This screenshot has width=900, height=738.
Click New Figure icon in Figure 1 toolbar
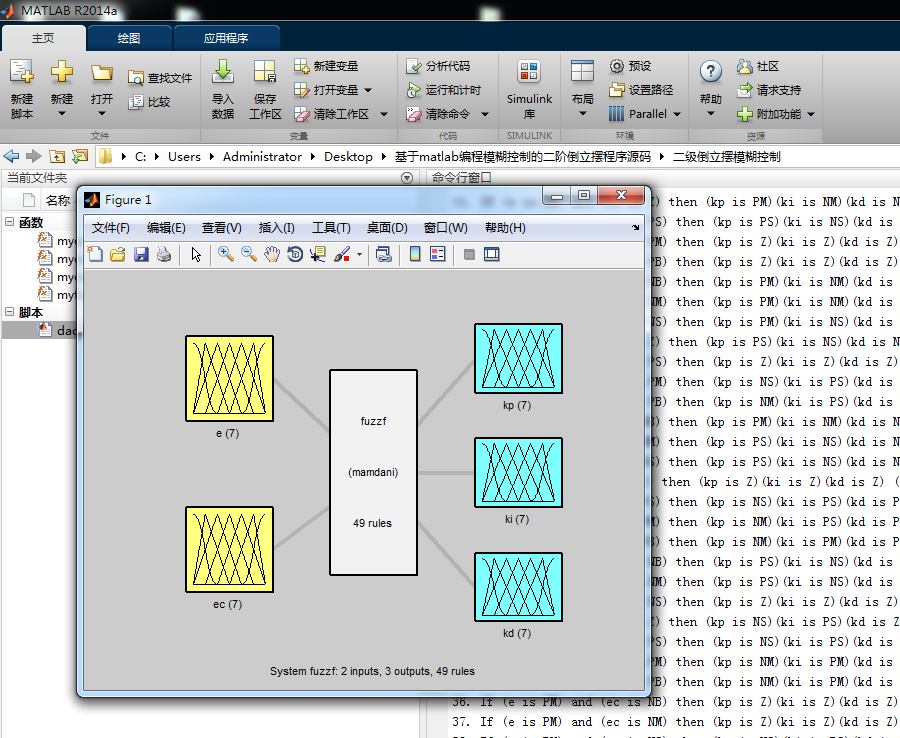pyautogui.click(x=95, y=254)
